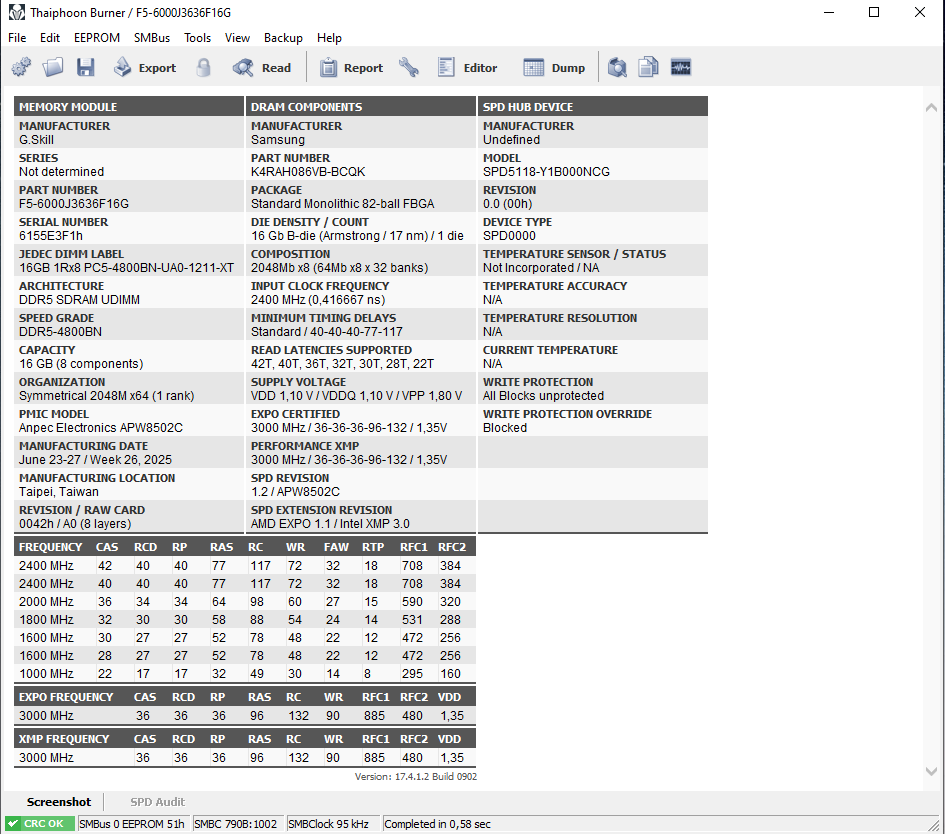
Task: Open the Edit menu
Action: (50, 38)
